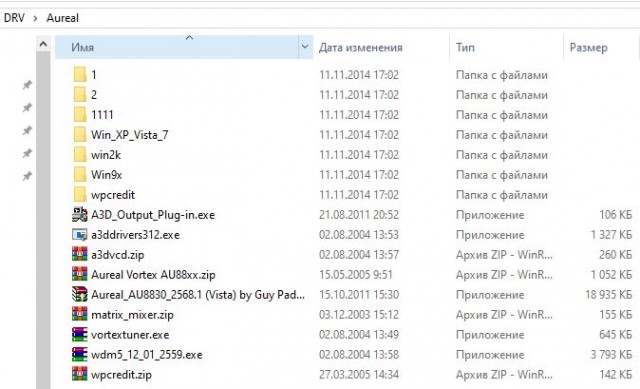Screen dimensions: 640x389
Task: Sort by the Имя column header
Action: coord(176,47)
